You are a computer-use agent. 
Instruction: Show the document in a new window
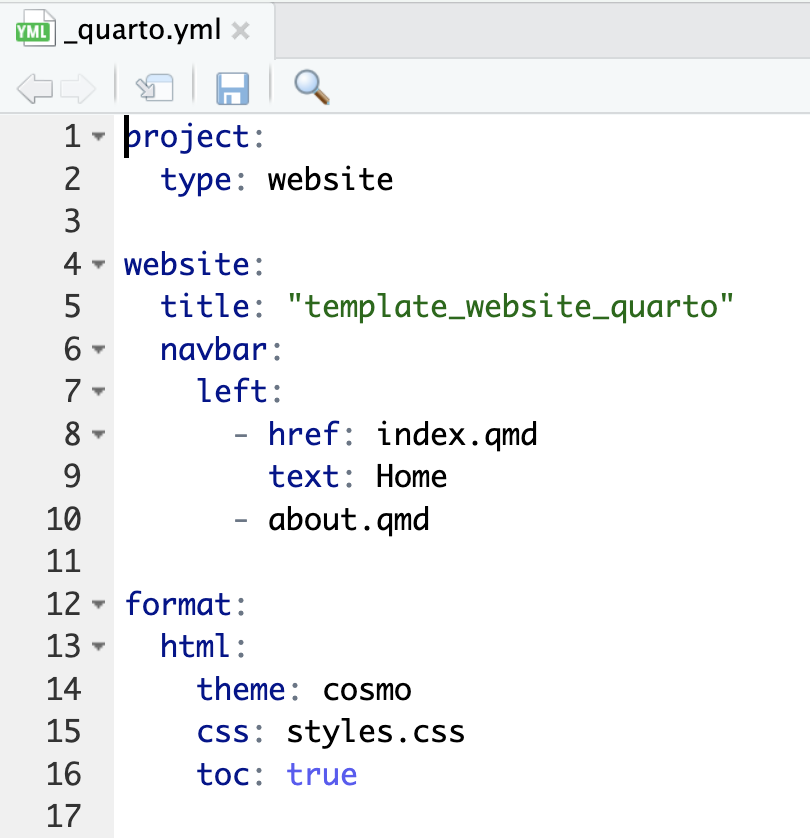click(x=154, y=88)
